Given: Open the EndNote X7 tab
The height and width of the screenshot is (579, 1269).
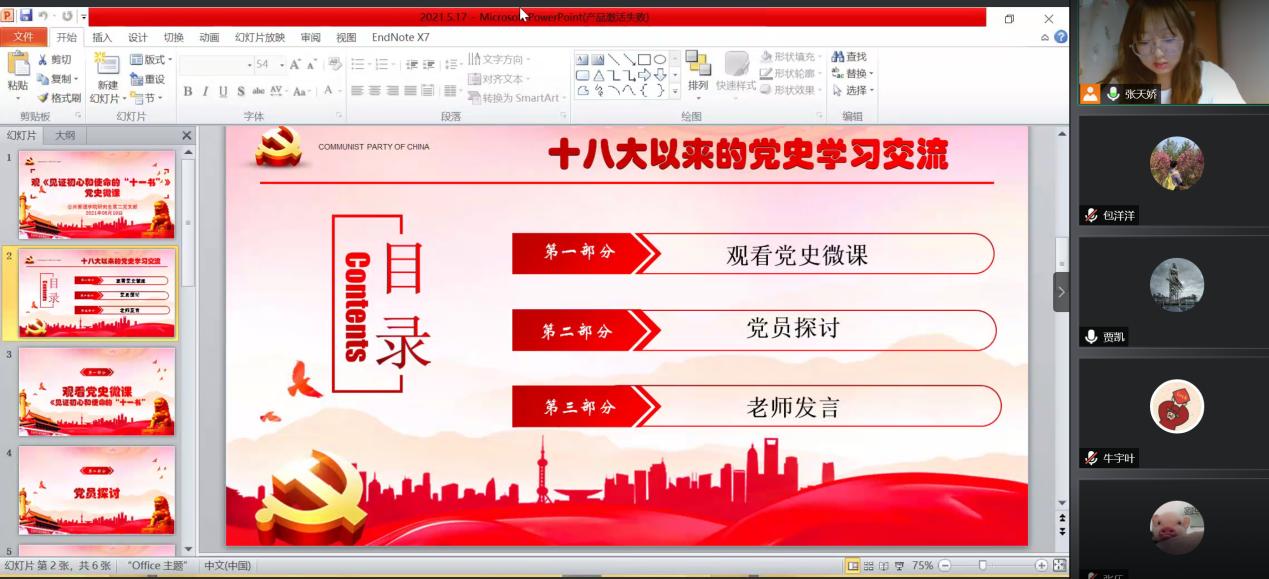Looking at the screenshot, I should tap(400, 37).
